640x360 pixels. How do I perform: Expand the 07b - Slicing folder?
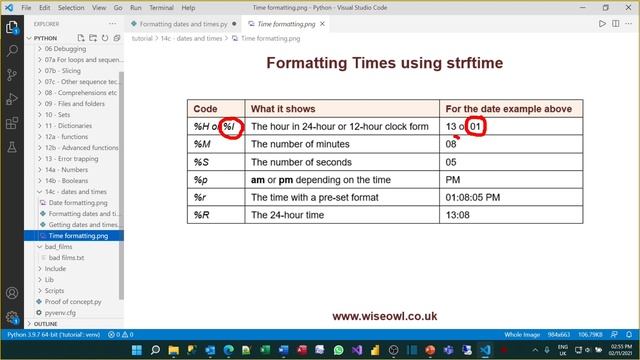62,71
